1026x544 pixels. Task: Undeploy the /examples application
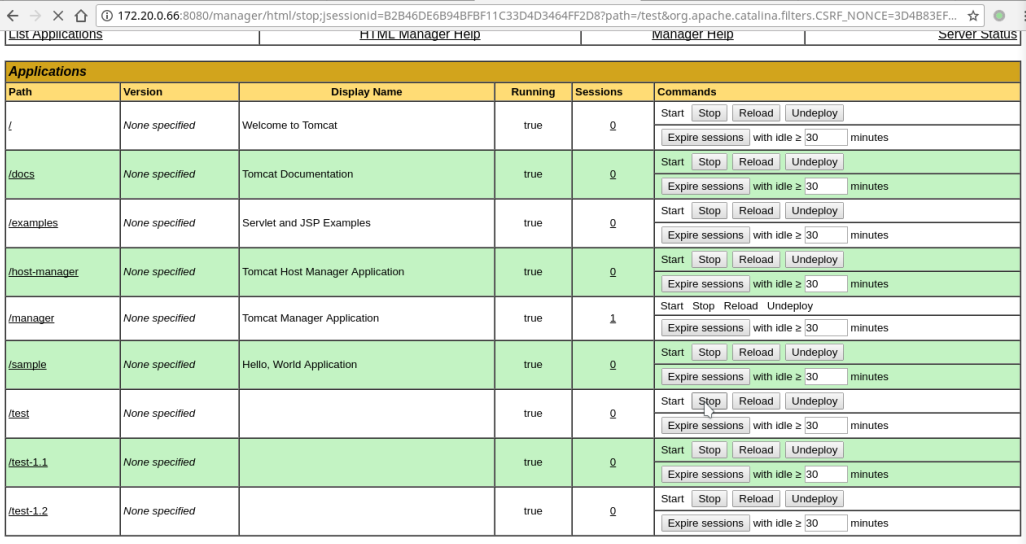click(x=814, y=211)
